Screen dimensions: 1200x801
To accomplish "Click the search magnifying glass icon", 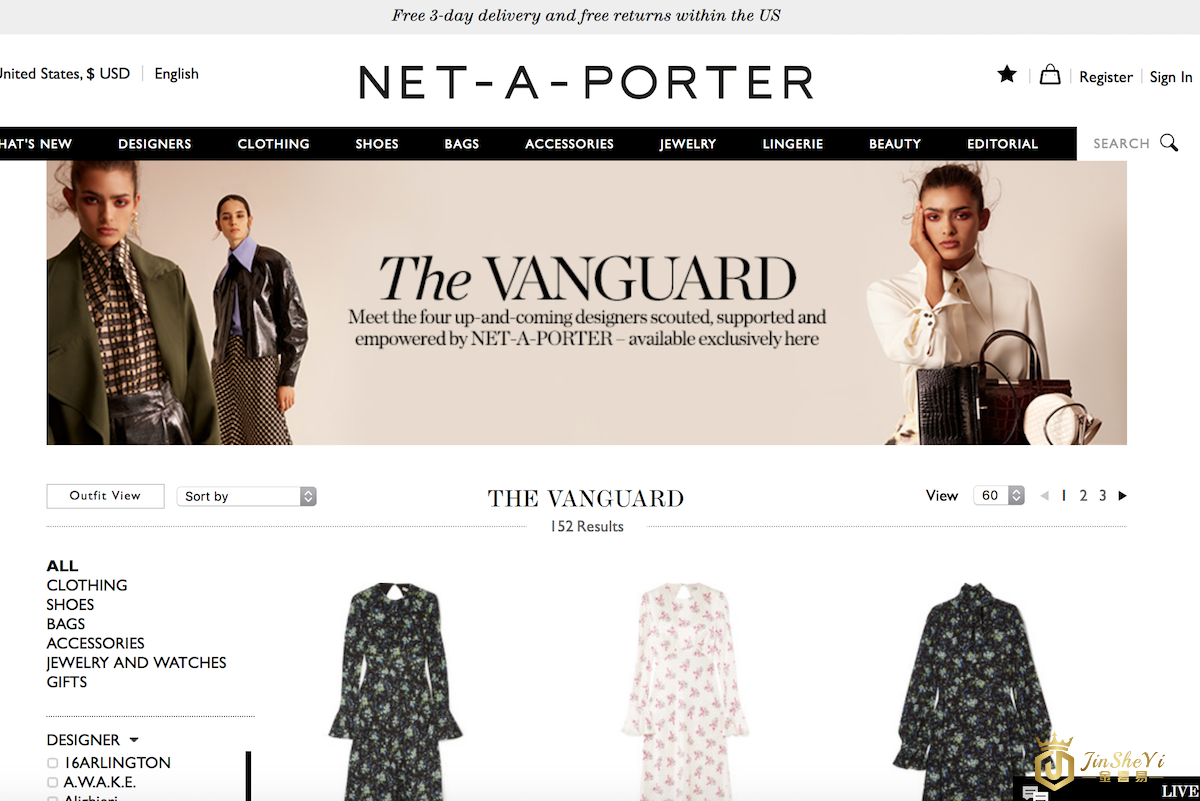I will point(1169,143).
